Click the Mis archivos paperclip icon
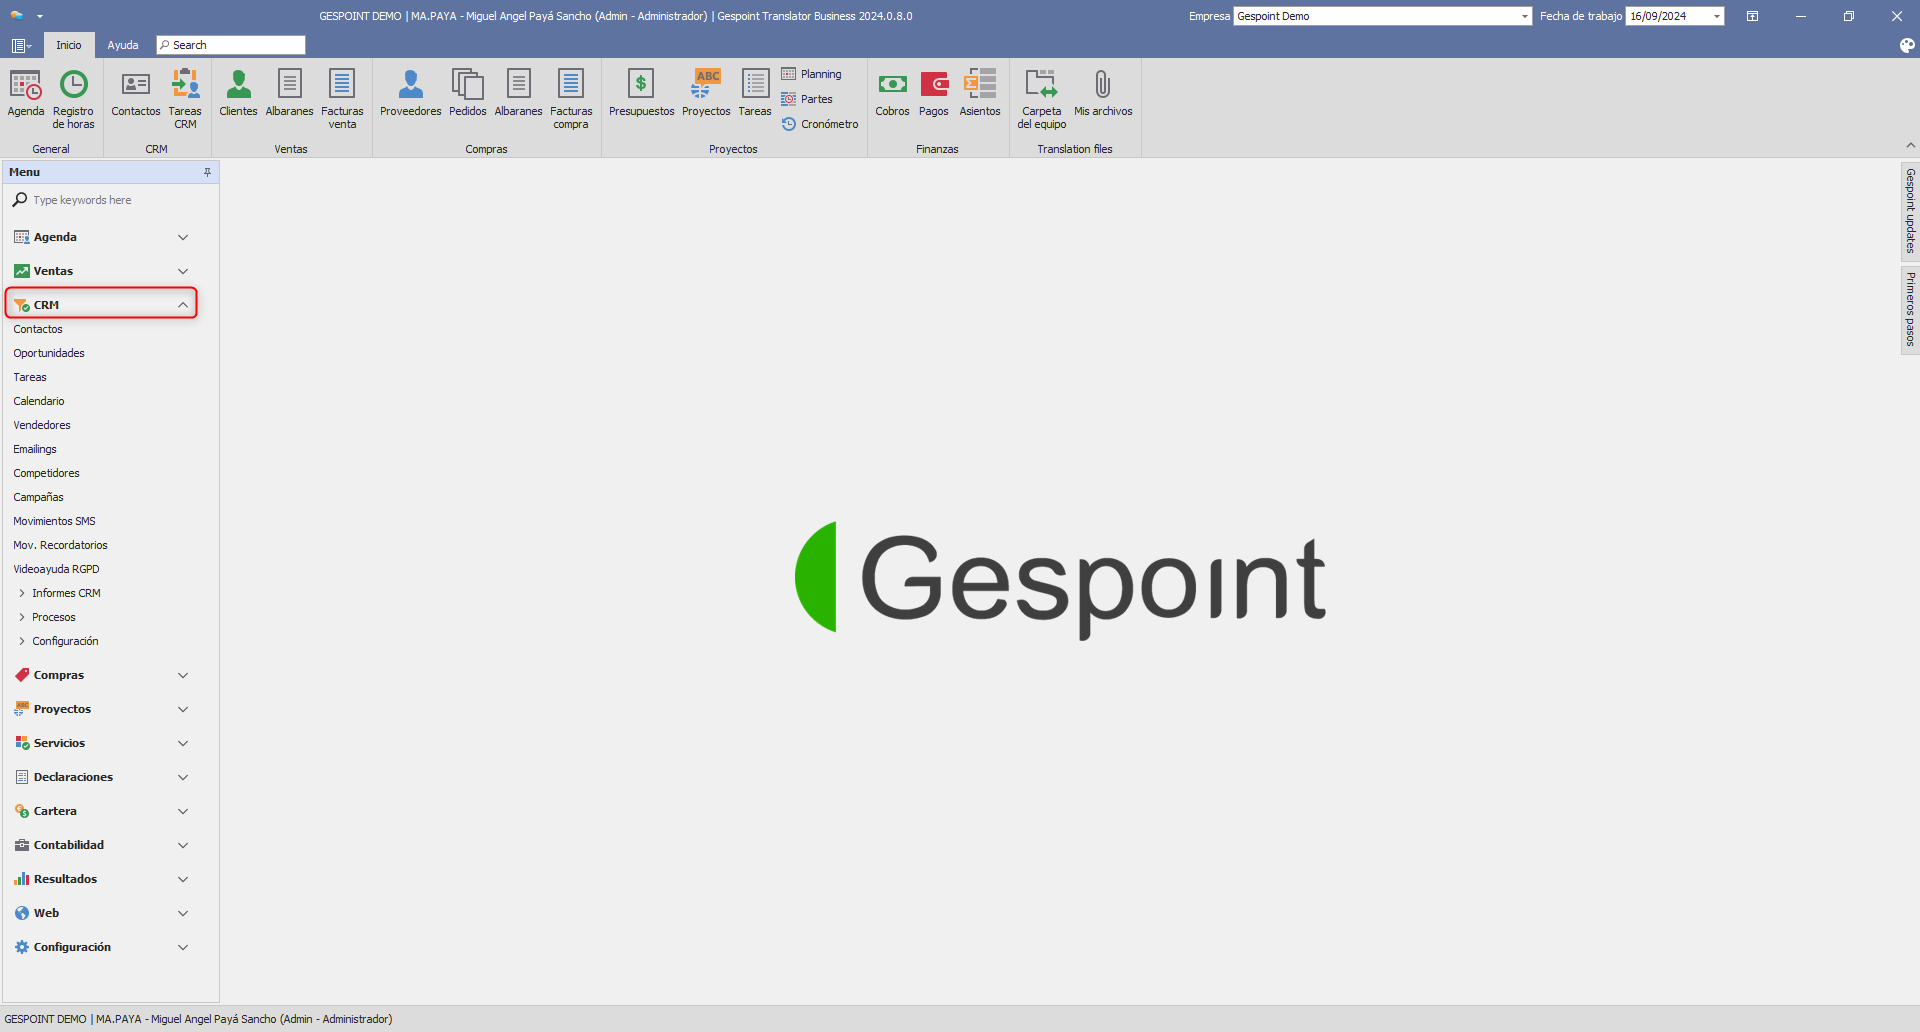The width and height of the screenshot is (1920, 1032). click(1102, 86)
